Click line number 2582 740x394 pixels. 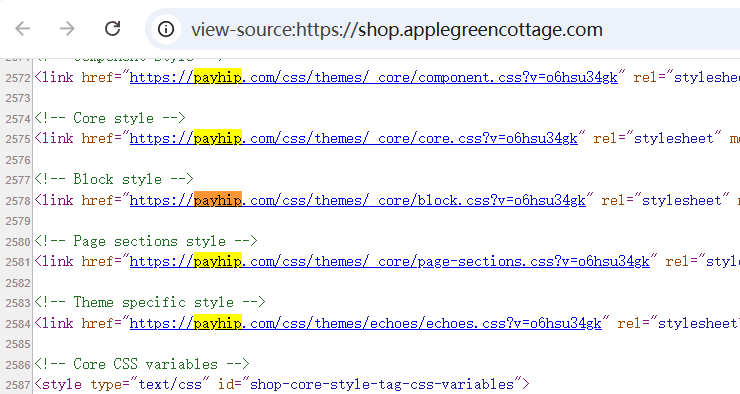tap(18, 283)
